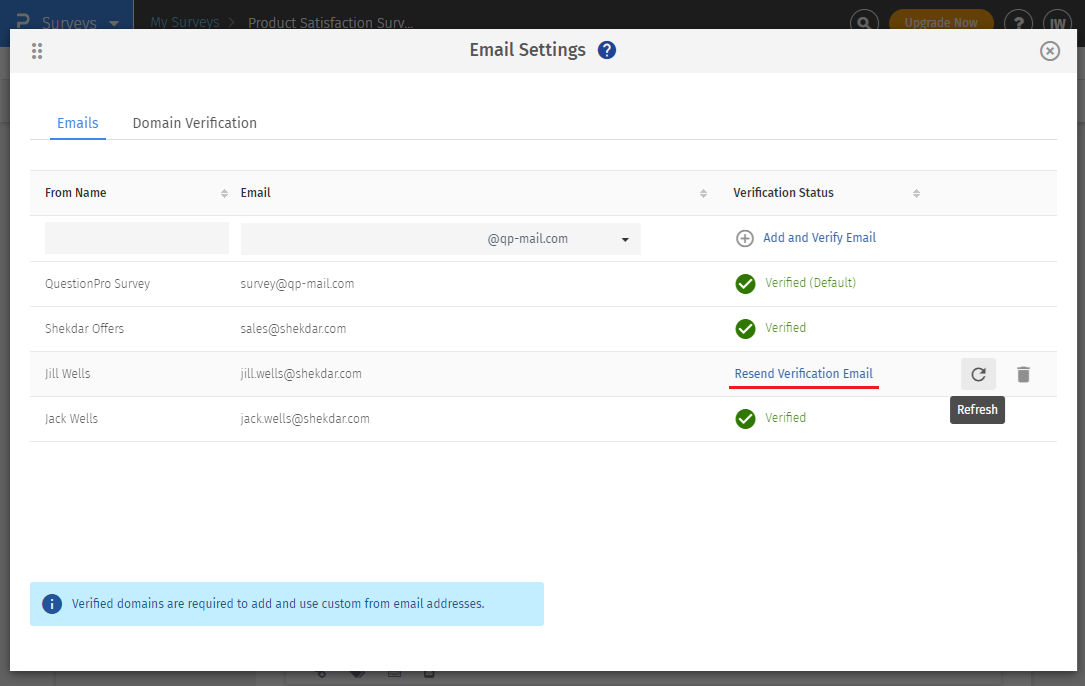The height and width of the screenshot is (686, 1085).
Task: Sort by From Name column arrows
Action: tap(224, 193)
